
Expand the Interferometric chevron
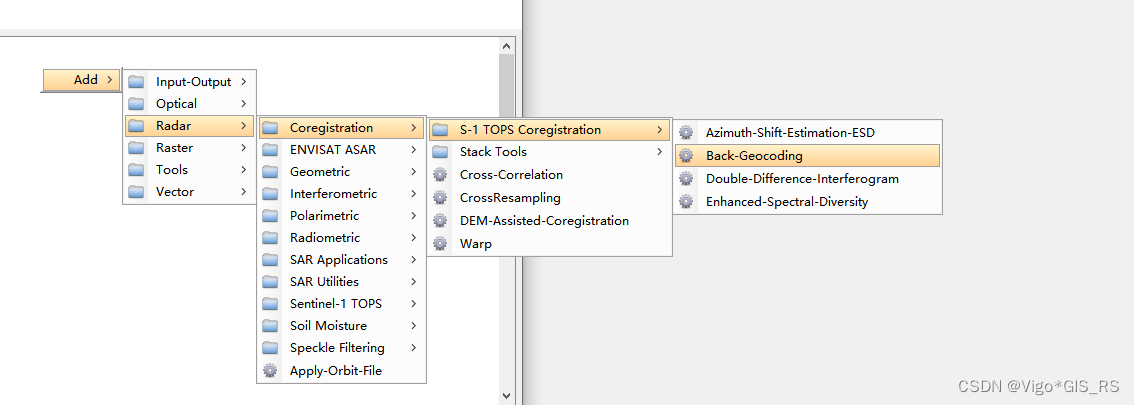point(414,194)
